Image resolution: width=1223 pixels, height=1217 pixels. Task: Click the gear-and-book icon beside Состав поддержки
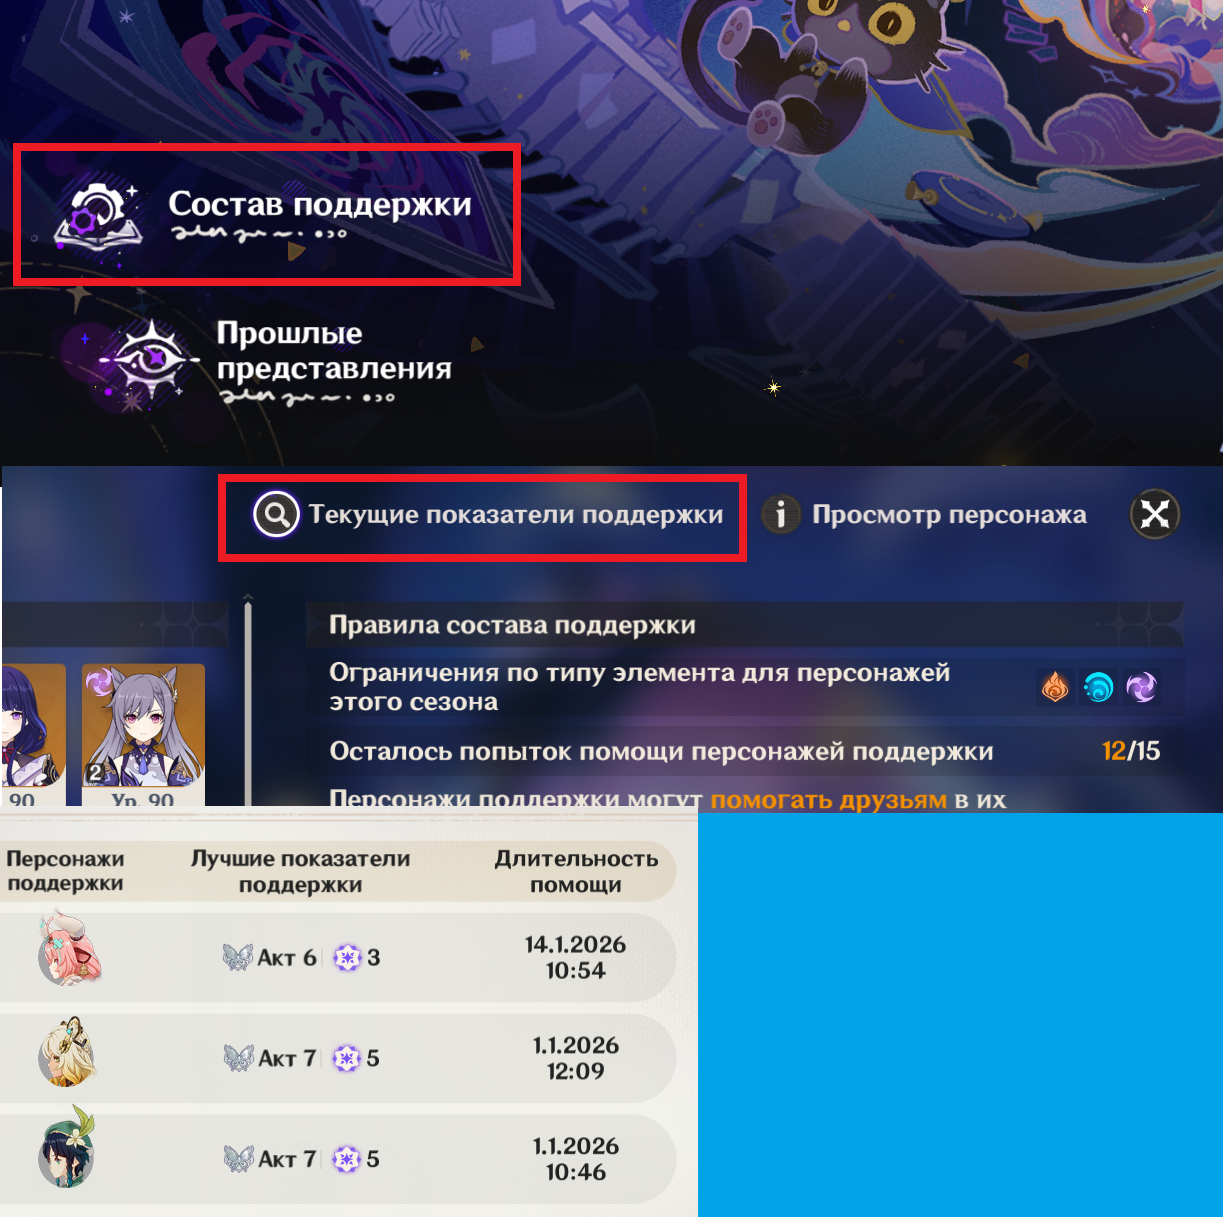(x=96, y=213)
